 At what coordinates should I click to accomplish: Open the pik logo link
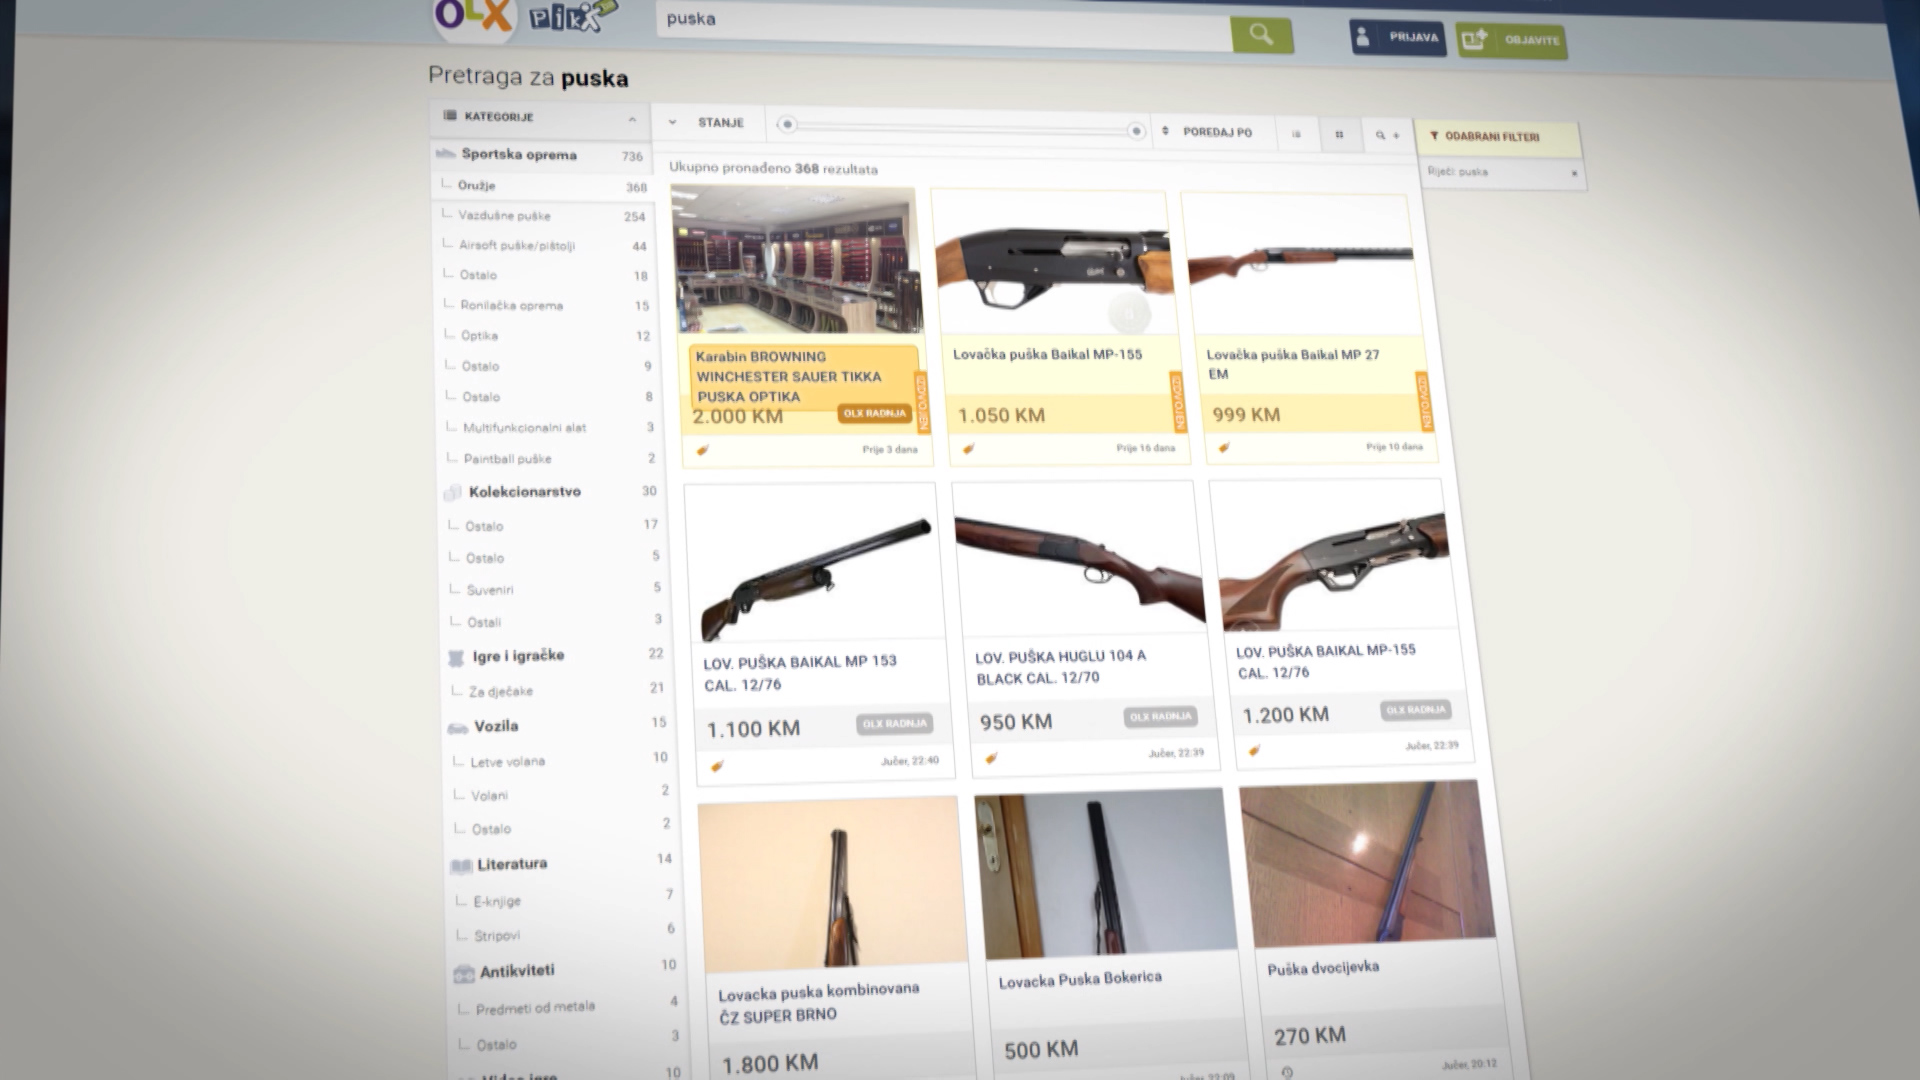click(x=573, y=15)
